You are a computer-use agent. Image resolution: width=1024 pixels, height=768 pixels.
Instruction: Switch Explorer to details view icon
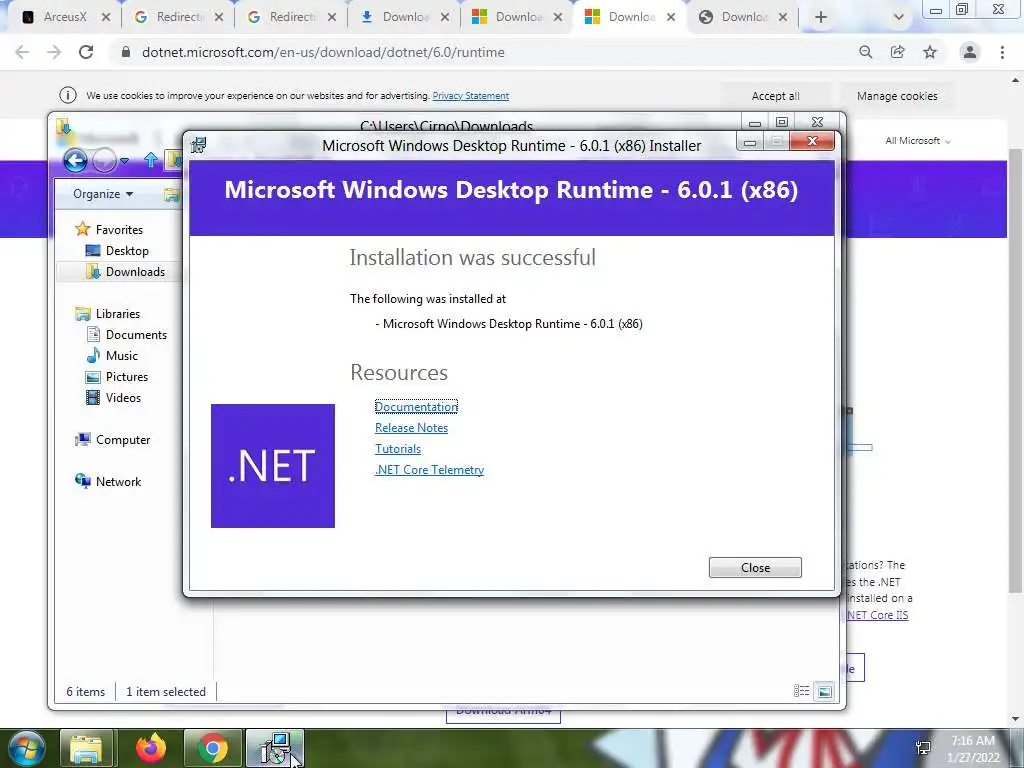pos(801,691)
